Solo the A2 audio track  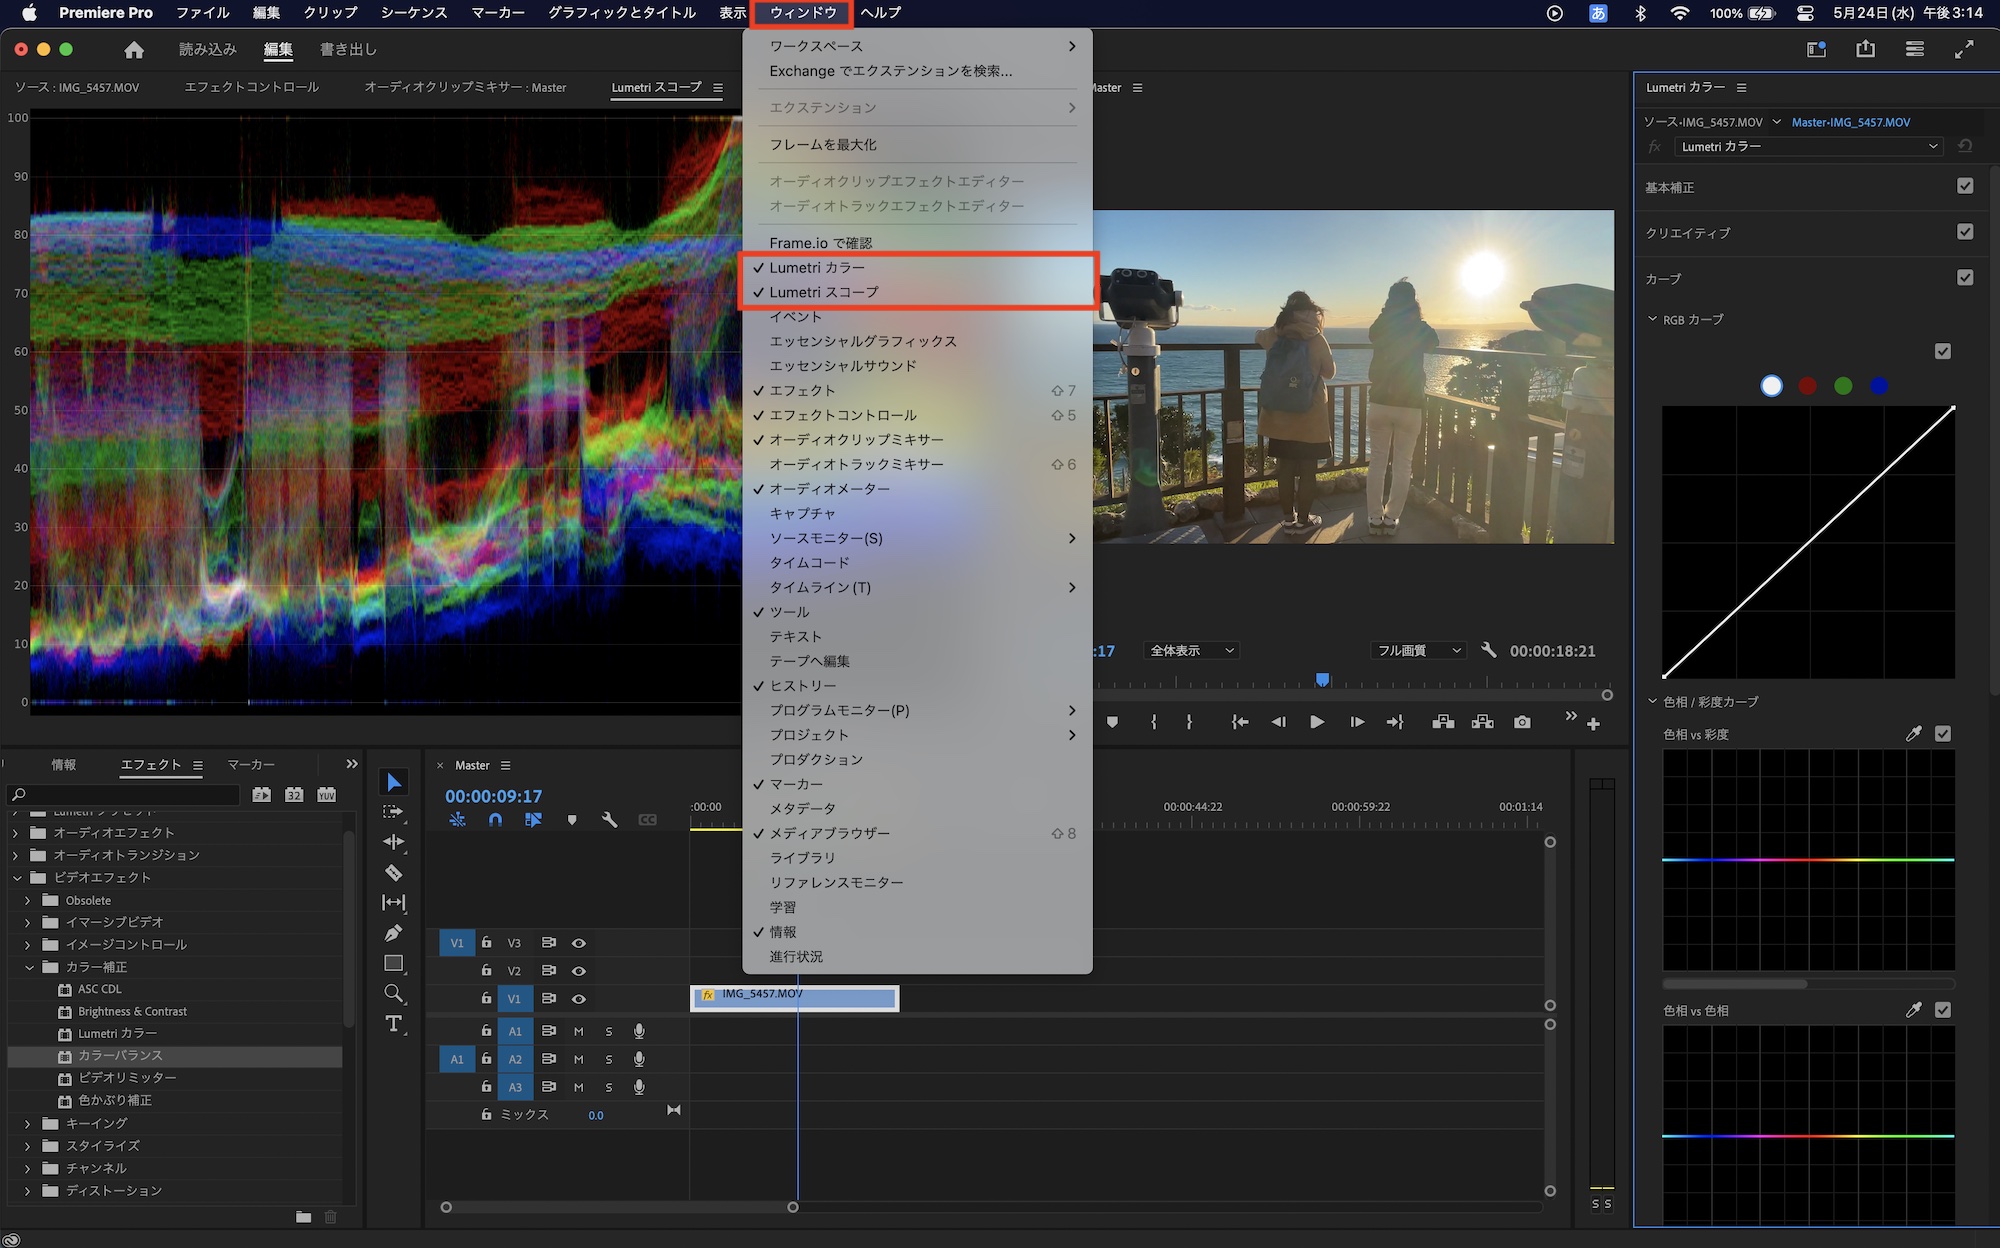pos(608,1059)
